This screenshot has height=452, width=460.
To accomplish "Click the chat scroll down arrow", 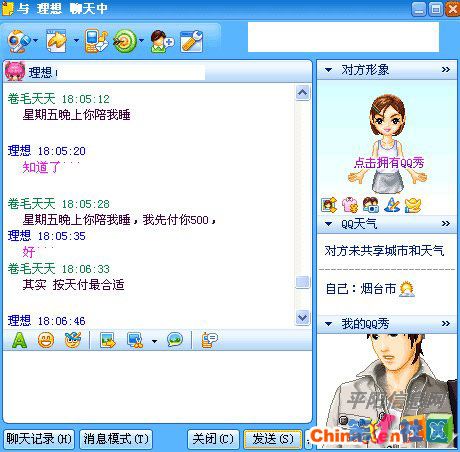I will [302, 318].
